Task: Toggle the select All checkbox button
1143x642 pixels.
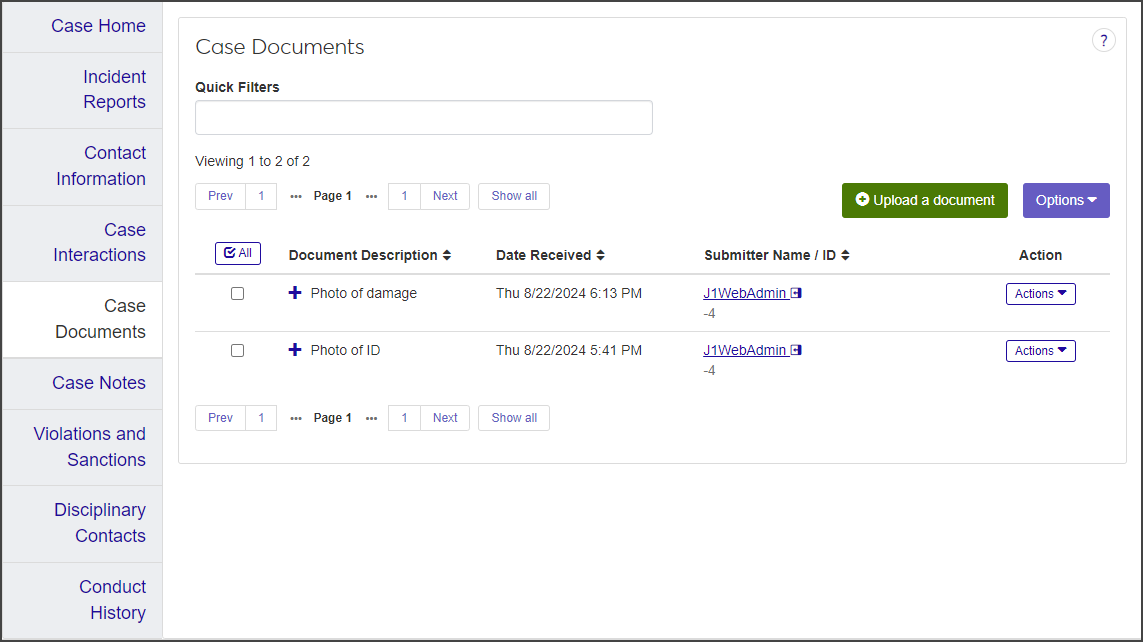Action: pyautogui.click(x=238, y=254)
